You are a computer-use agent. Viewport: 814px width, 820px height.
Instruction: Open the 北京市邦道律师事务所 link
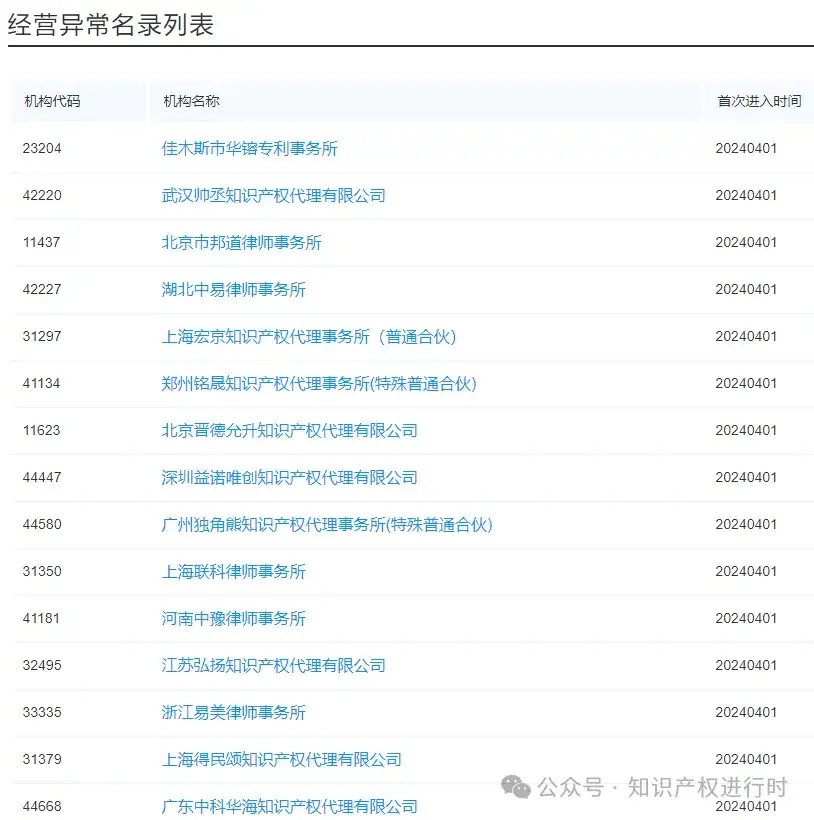[242, 243]
